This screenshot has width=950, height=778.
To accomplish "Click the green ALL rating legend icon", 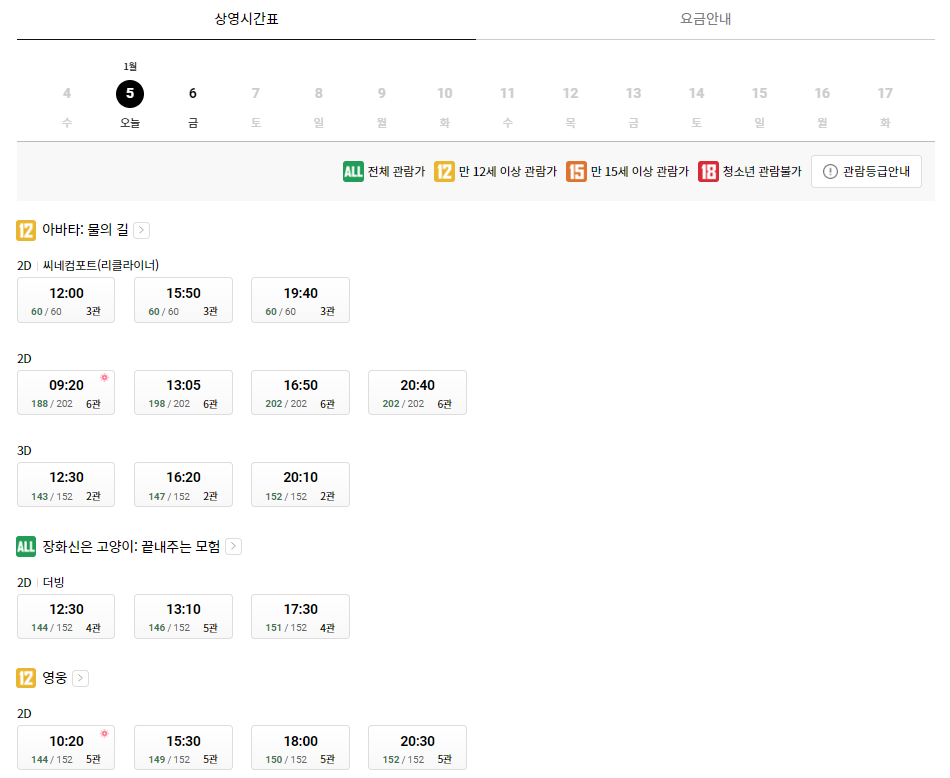I will (x=352, y=171).
